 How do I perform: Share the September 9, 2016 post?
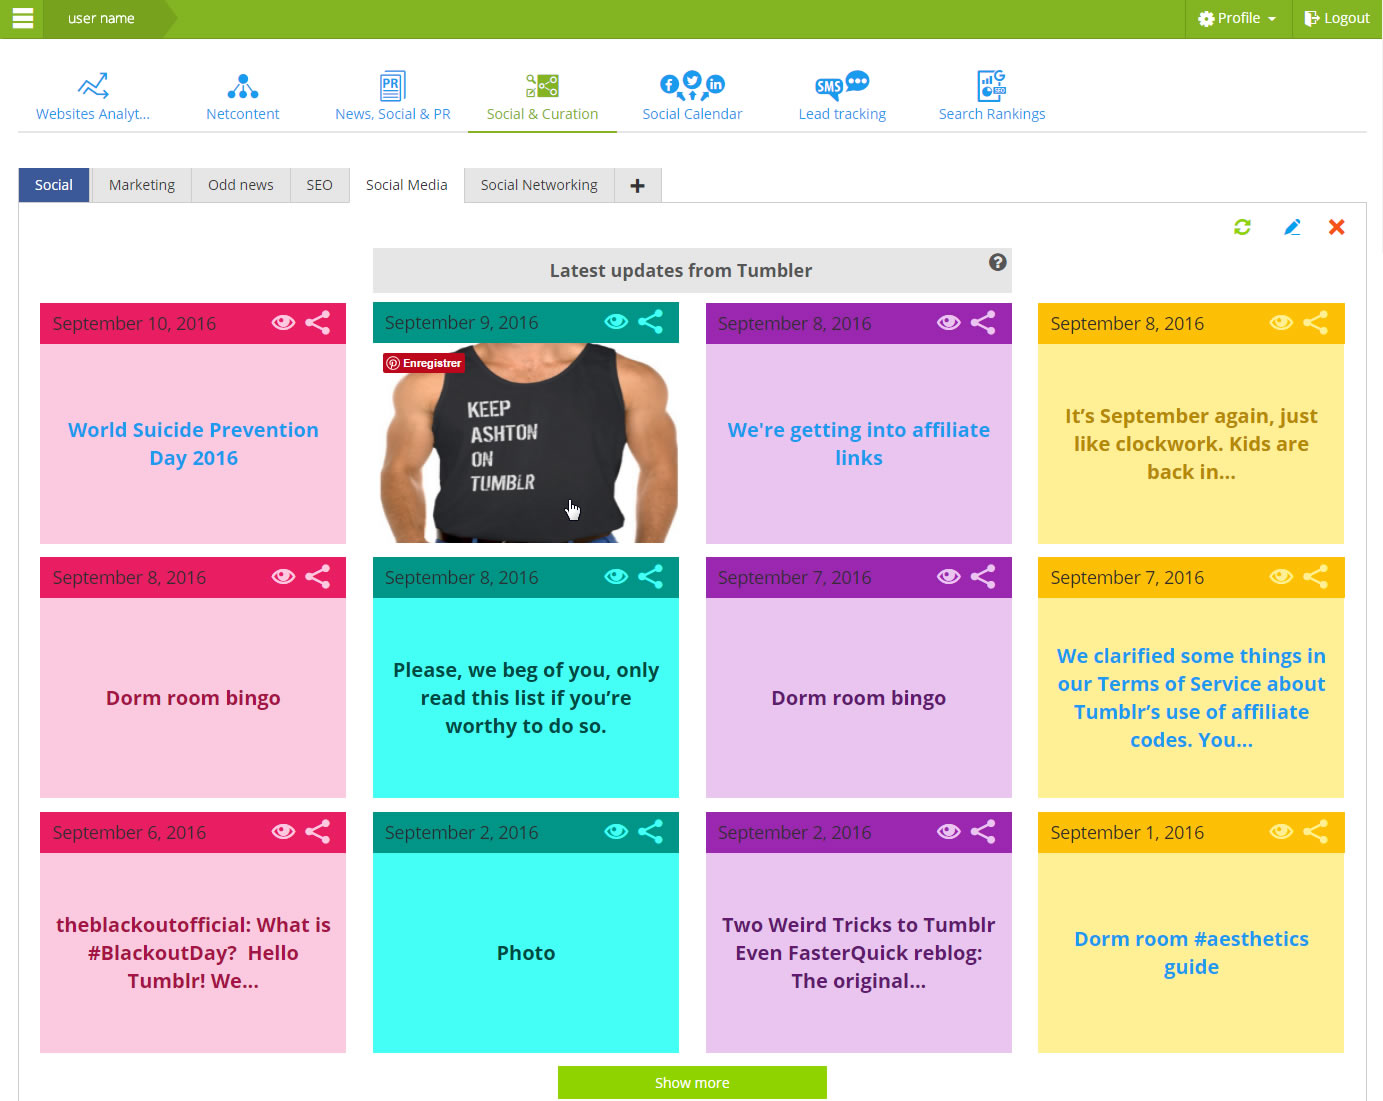(x=651, y=322)
